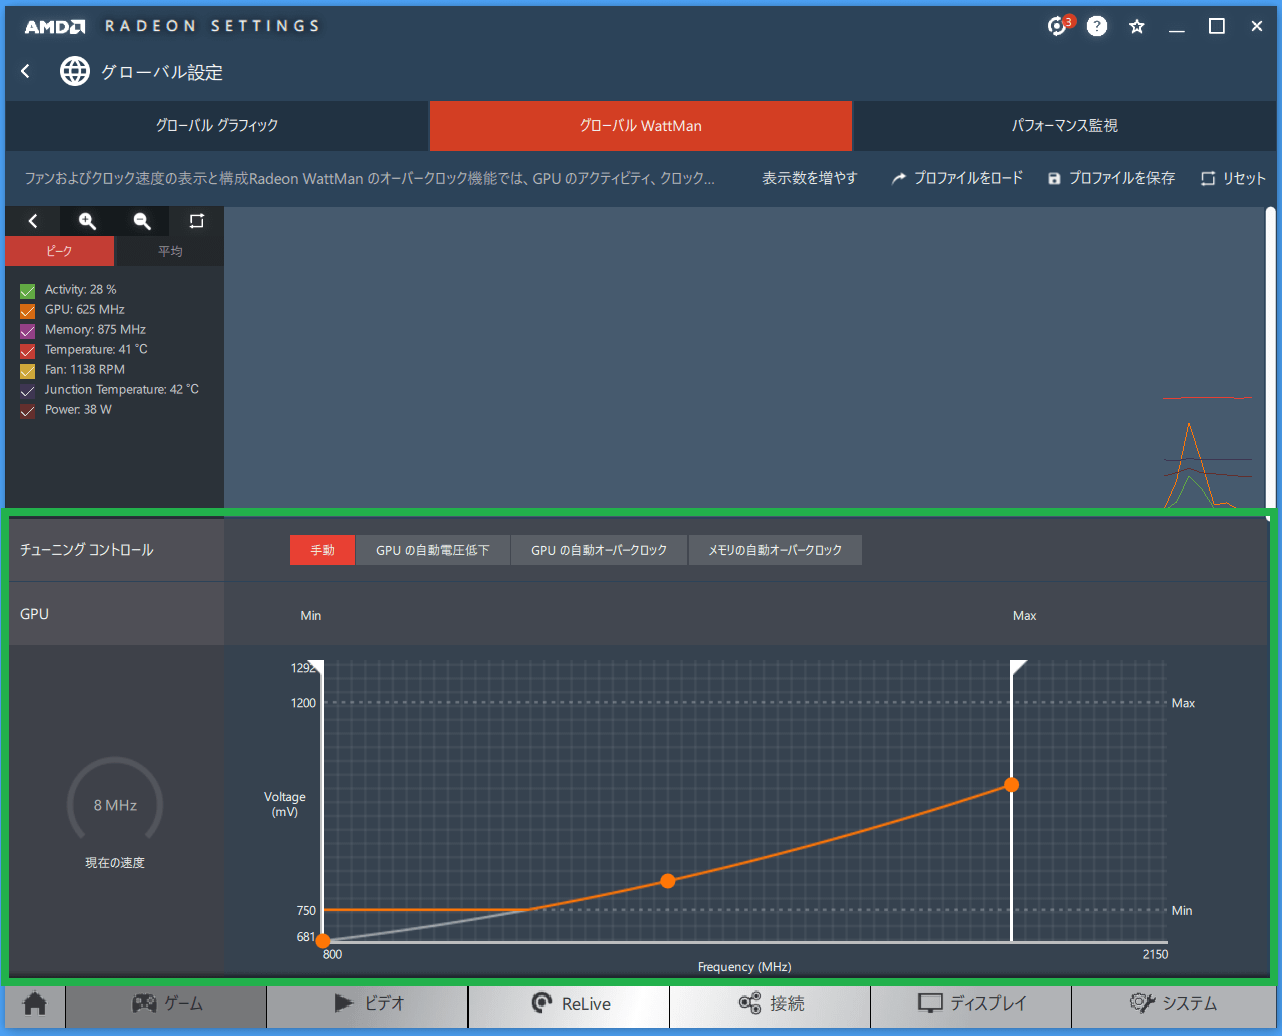Toggle the GPU: 625 MHz checkbox
This screenshot has width=1282, height=1036.
pyautogui.click(x=27, y=311)
